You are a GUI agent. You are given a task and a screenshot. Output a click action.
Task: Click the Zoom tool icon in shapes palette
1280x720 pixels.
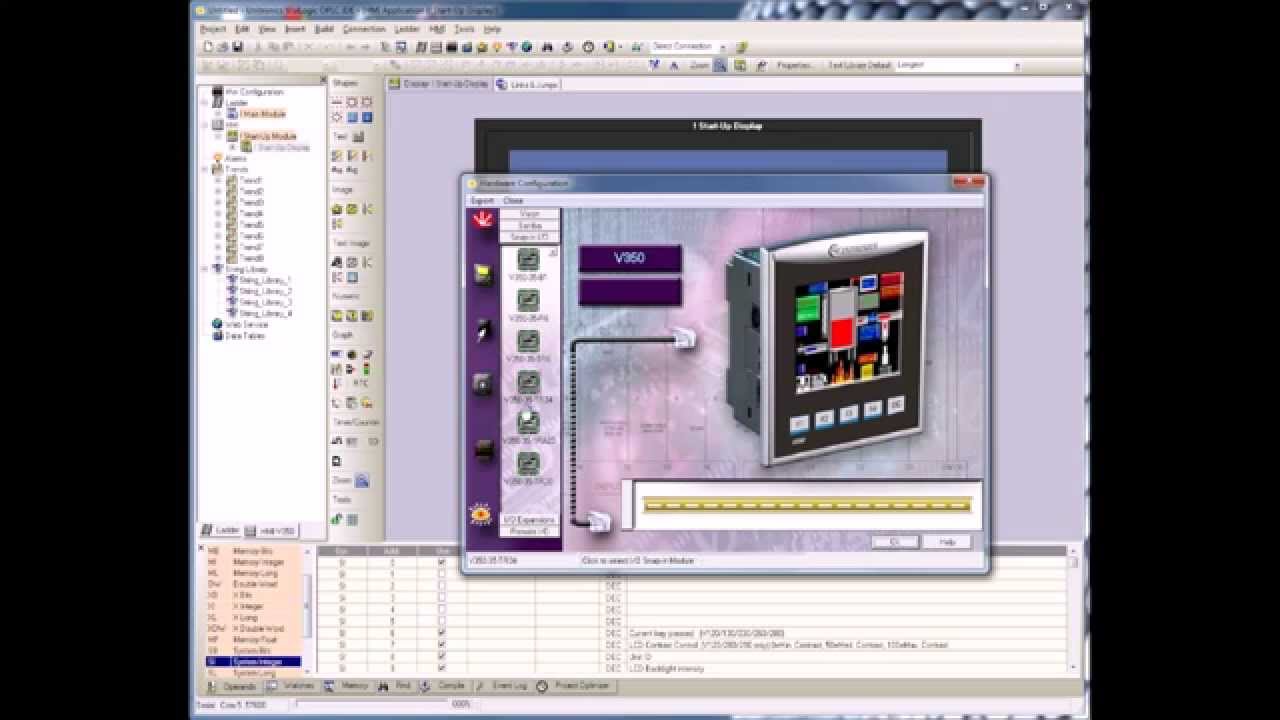[x=362, y=481]
